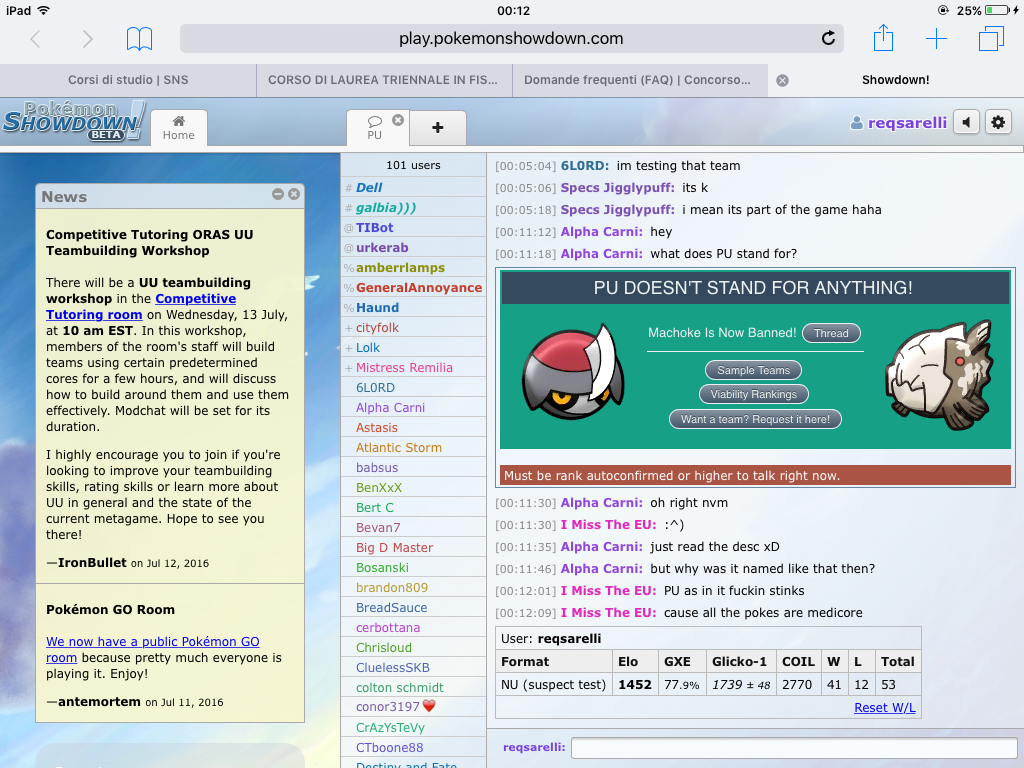Viewport: 1024px width, 768px height.
Task: Select user Lolk in the list
Action: (x=413, y=348)
